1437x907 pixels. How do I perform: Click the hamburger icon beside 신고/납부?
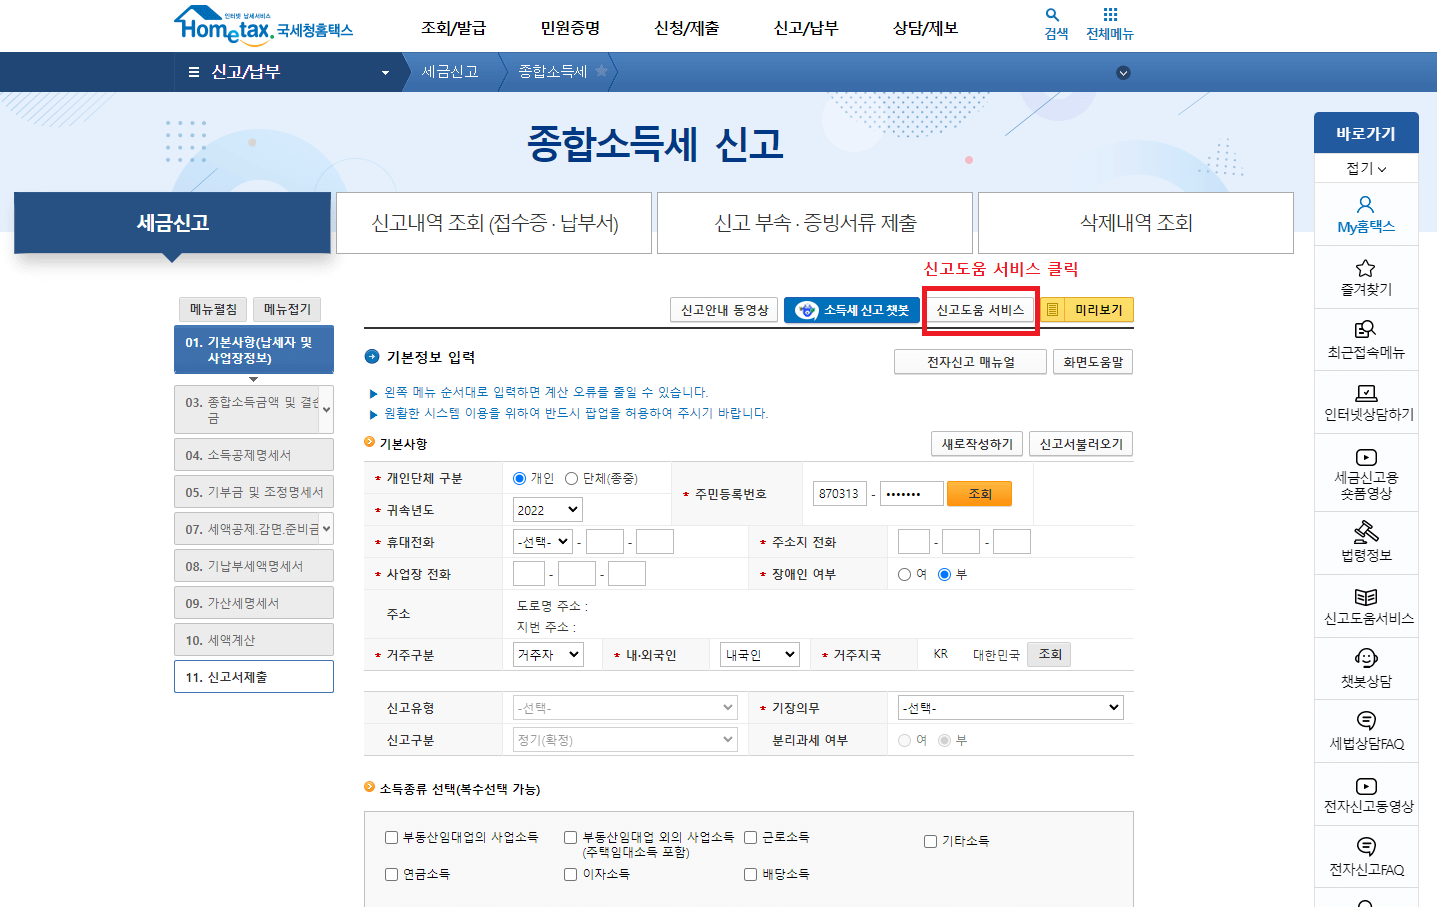[x=194, y=72]
